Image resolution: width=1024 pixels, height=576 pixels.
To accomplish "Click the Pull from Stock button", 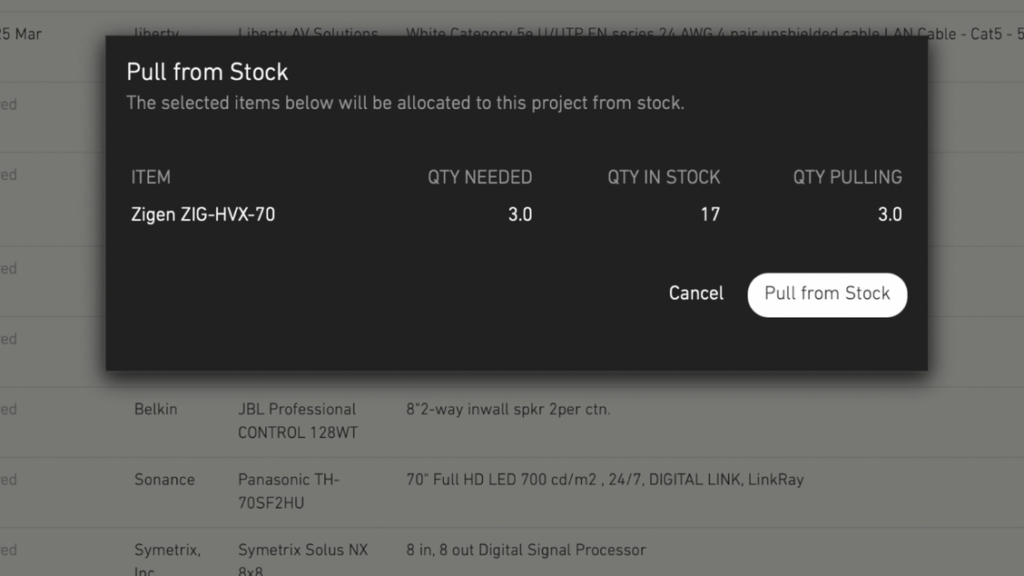I will [x=827, y=294].
